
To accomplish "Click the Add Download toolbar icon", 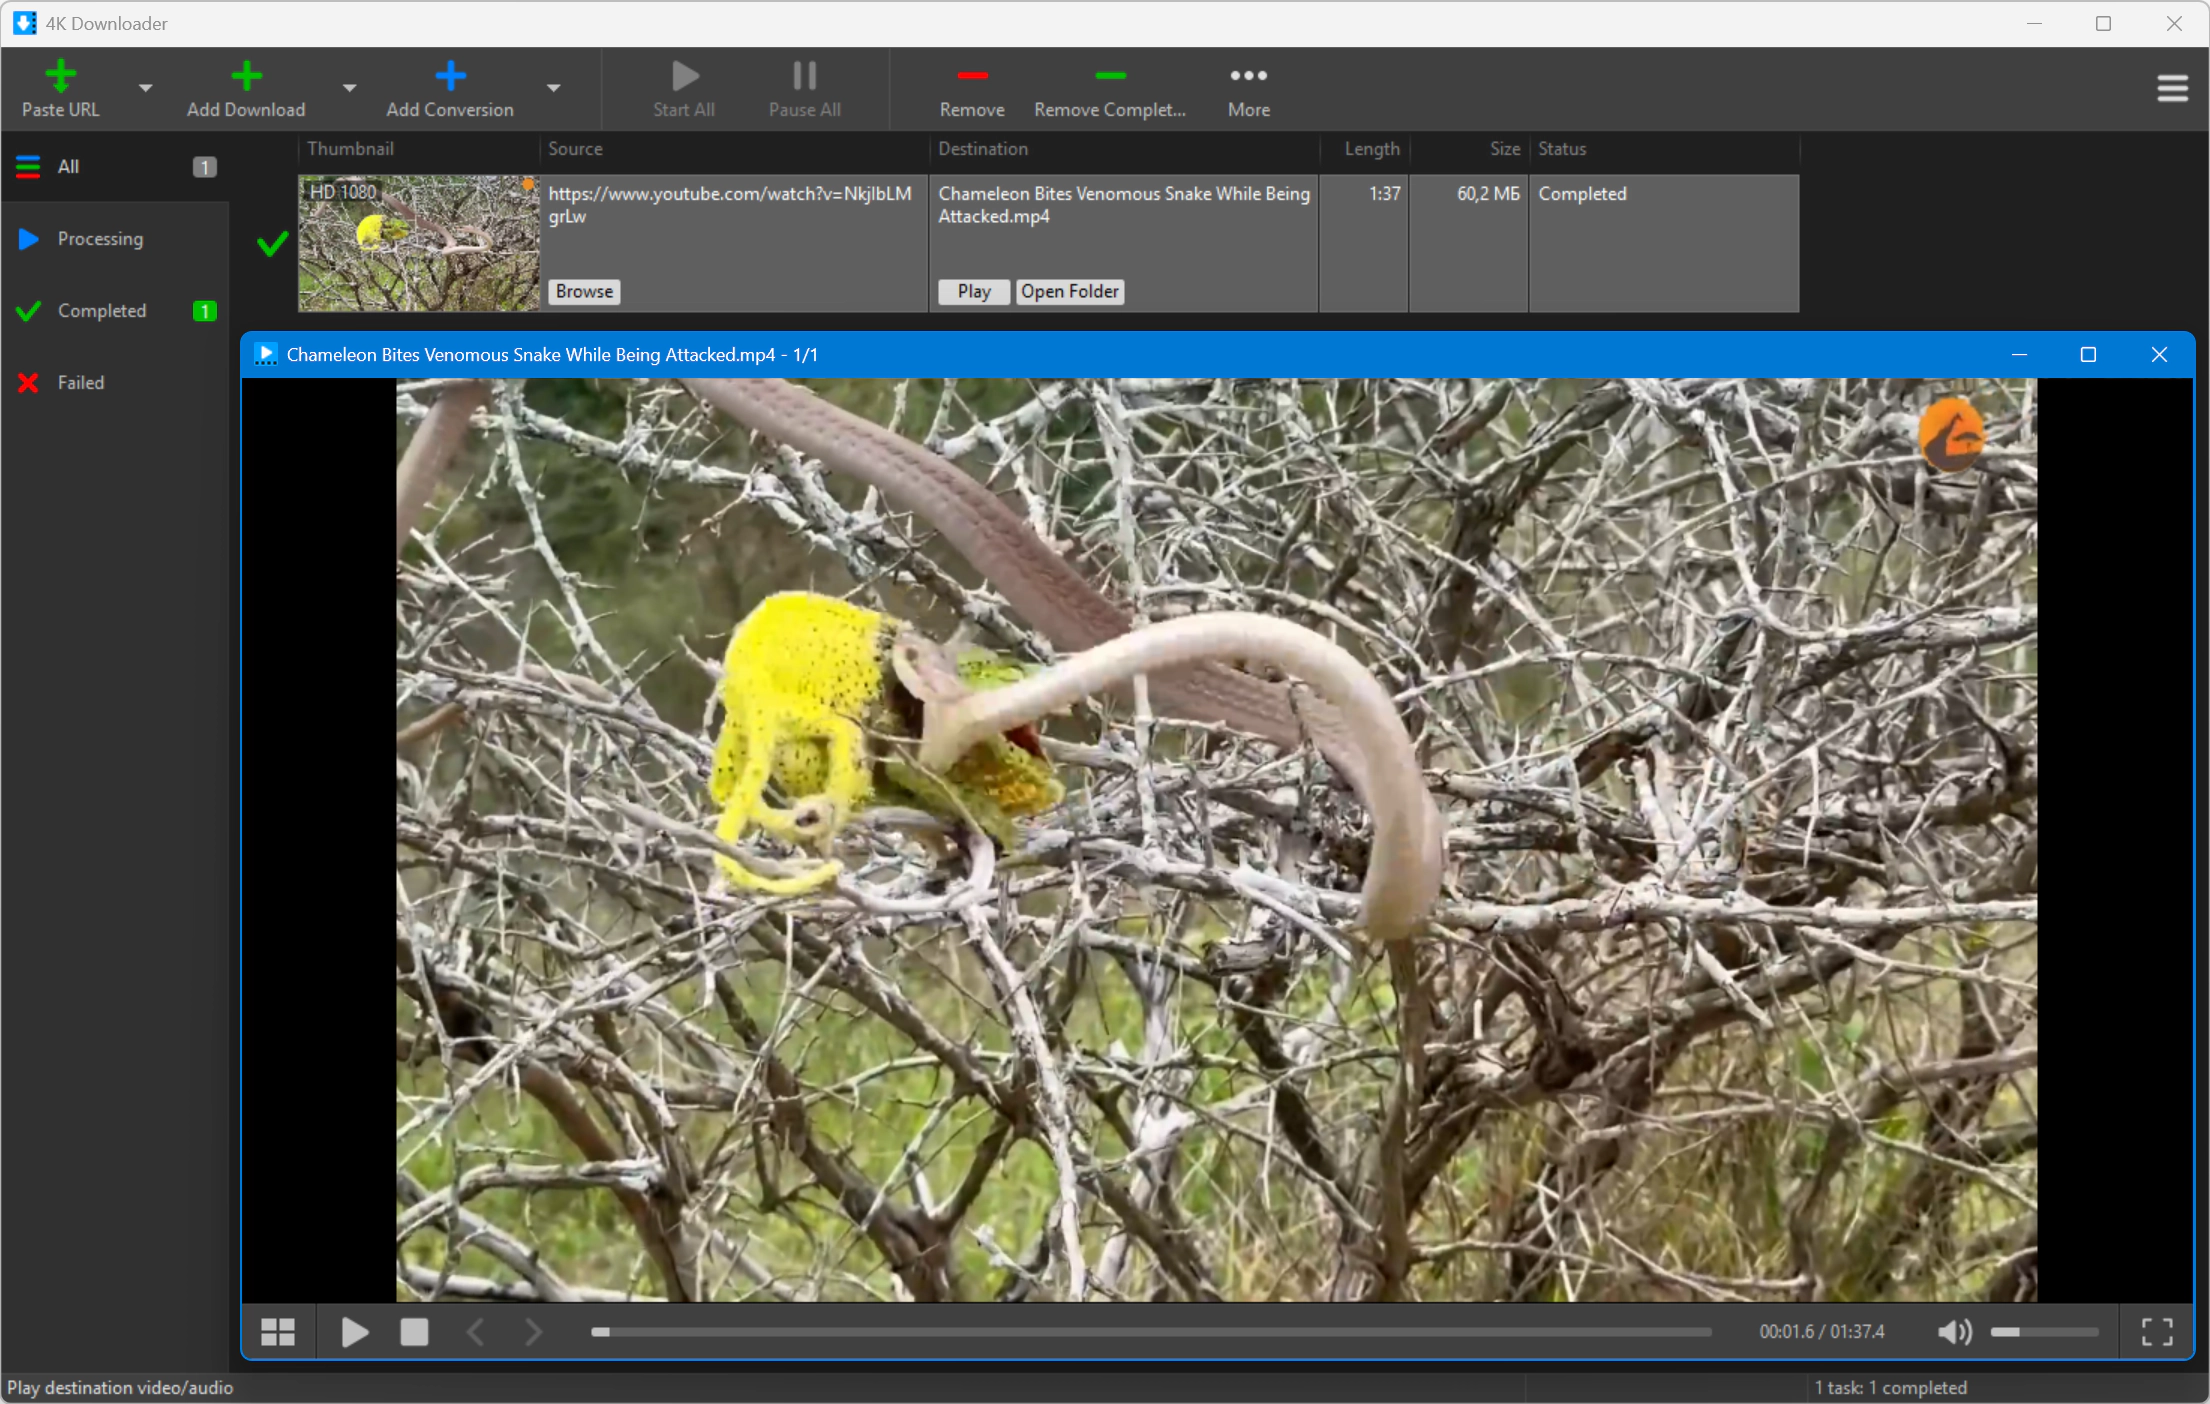I will [x=246, y=76].
